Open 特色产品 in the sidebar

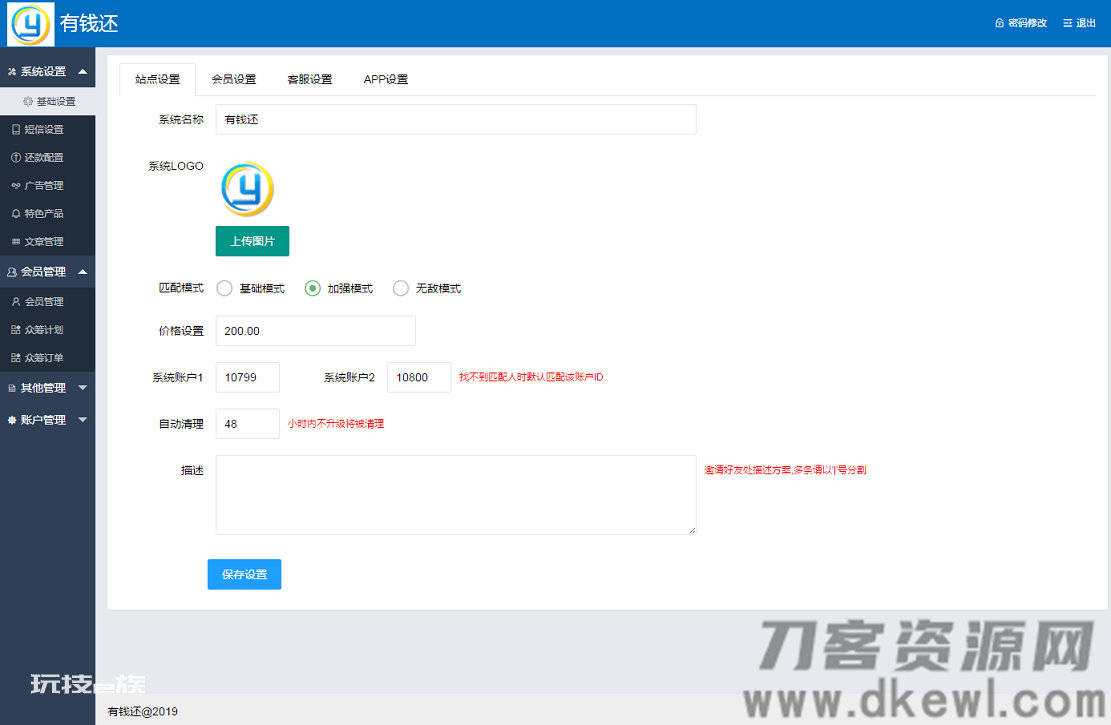47,213
